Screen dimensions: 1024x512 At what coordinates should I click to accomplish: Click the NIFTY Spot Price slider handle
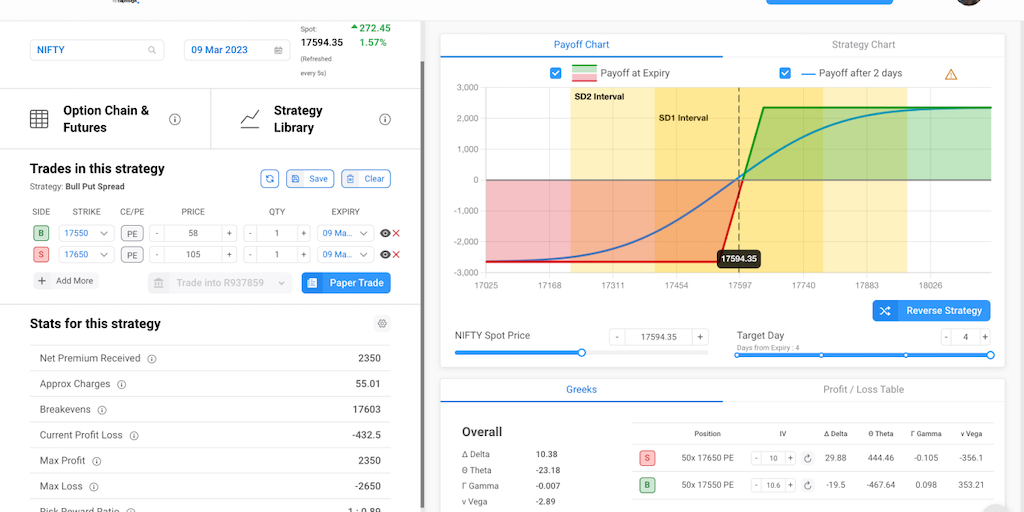tap(582, 353)
